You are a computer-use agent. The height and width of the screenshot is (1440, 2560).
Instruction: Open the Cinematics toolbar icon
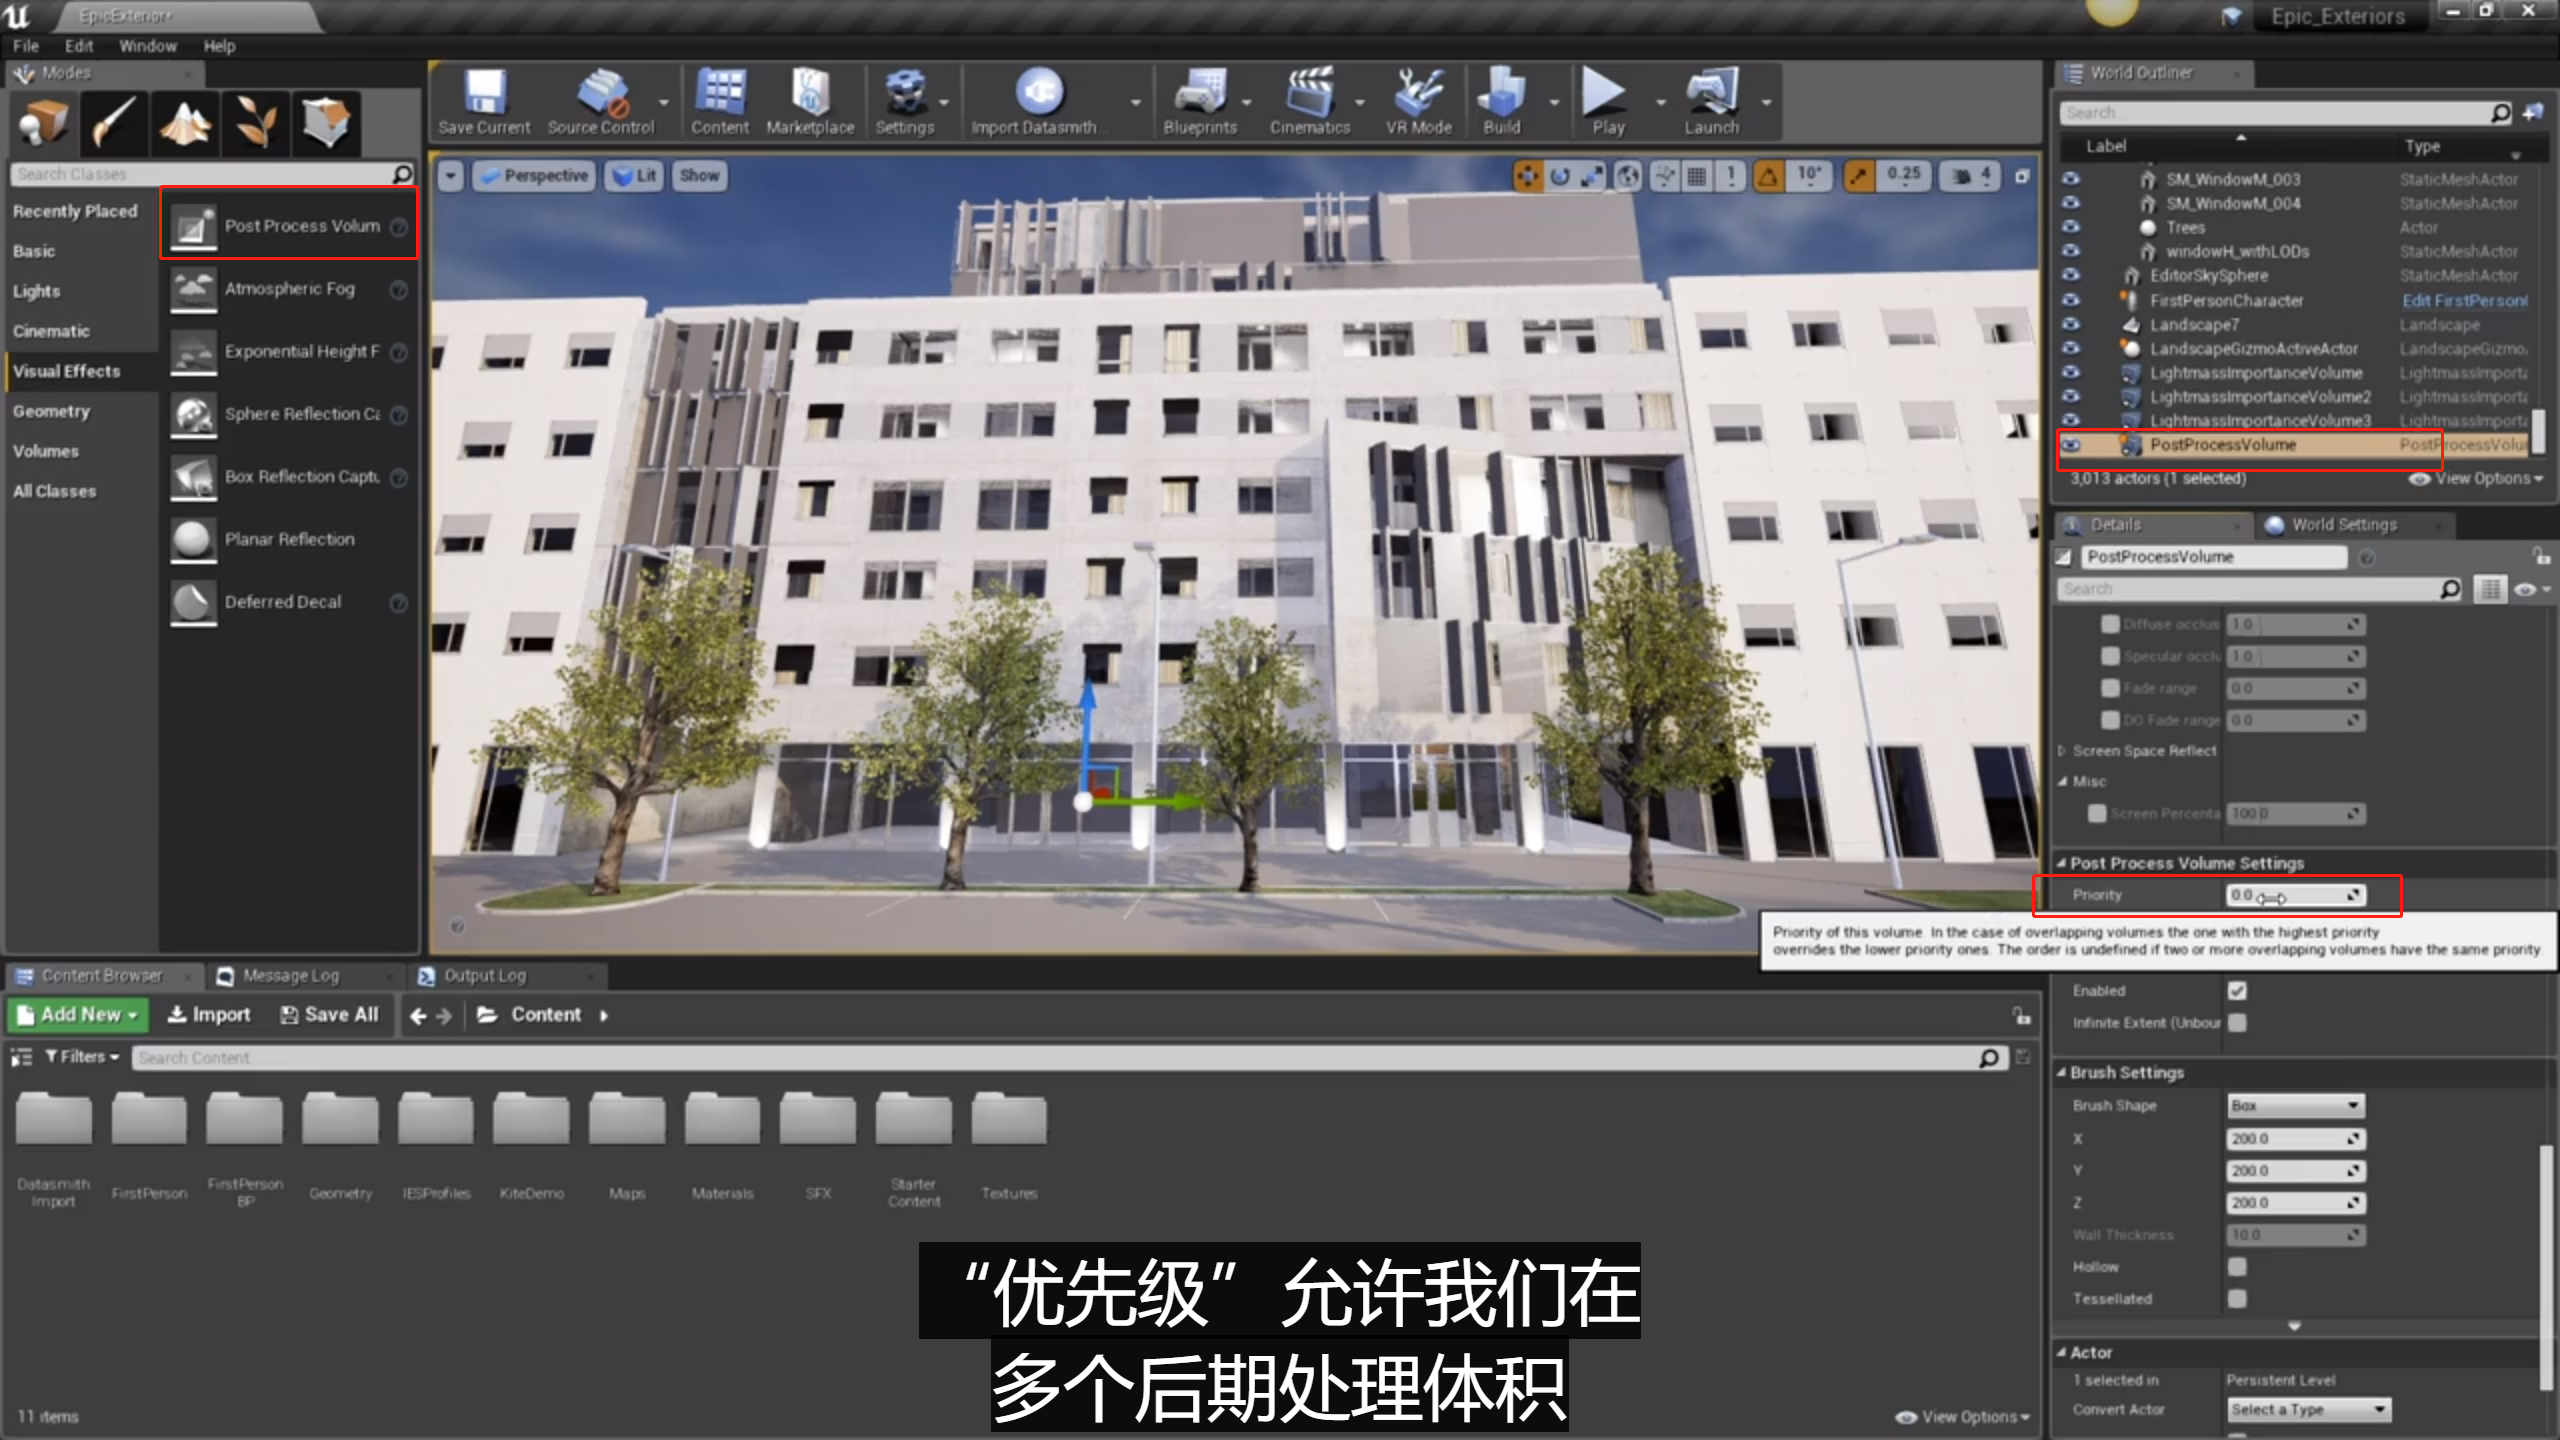pyautogui.click(x=1309, y=101)
